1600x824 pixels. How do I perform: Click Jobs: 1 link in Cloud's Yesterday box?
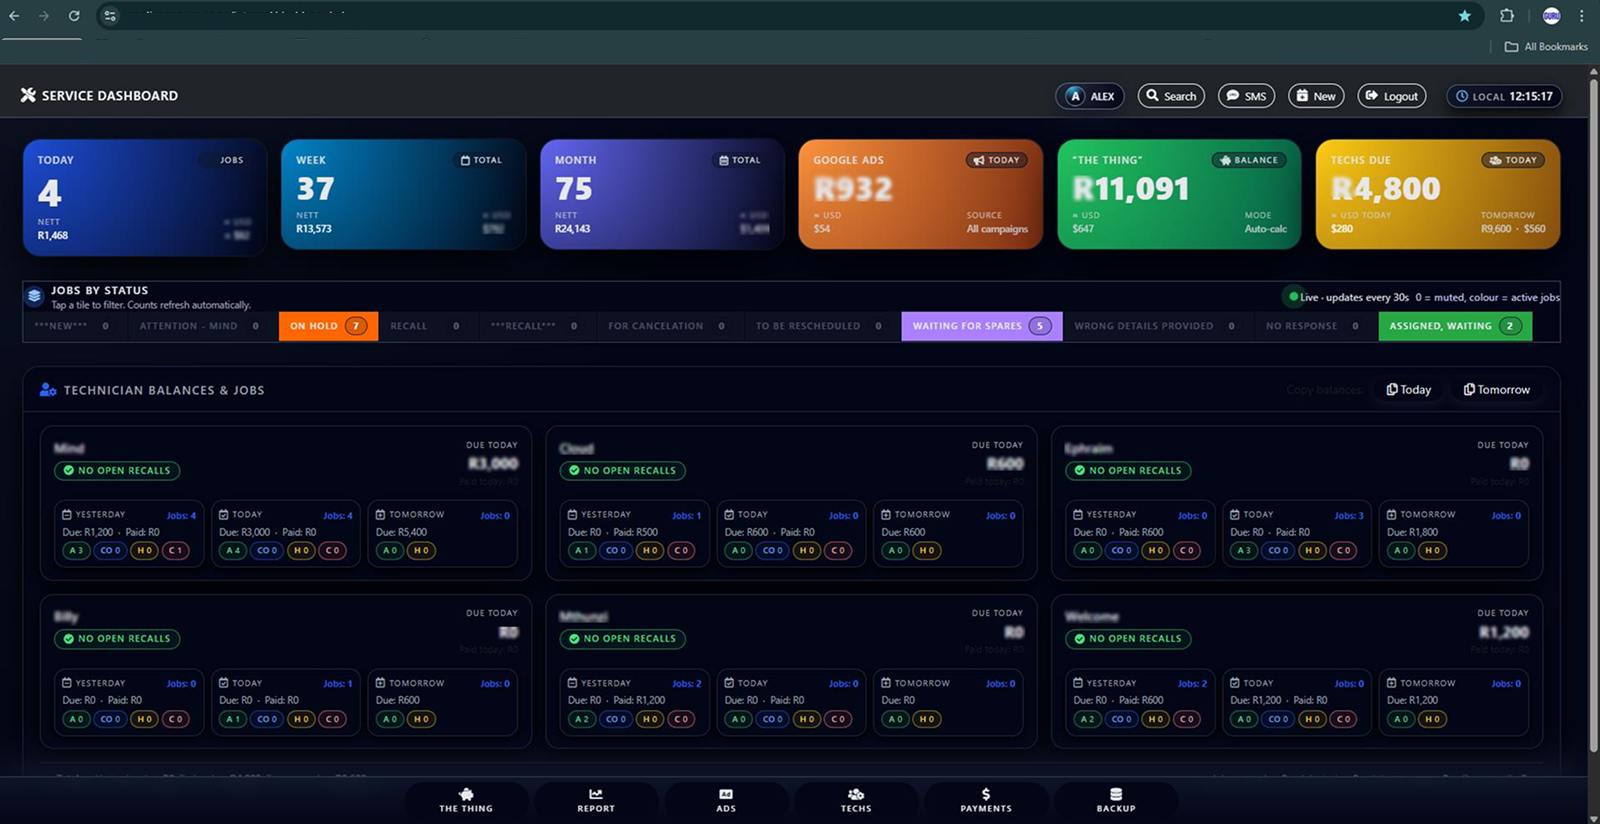(x=687, y=516)
